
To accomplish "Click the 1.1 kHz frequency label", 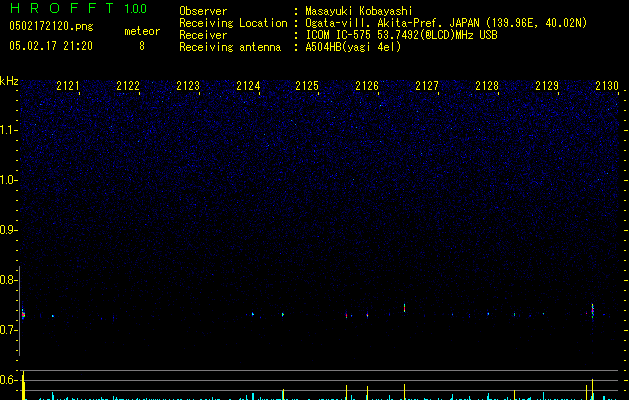I will (x=9, y=130).
